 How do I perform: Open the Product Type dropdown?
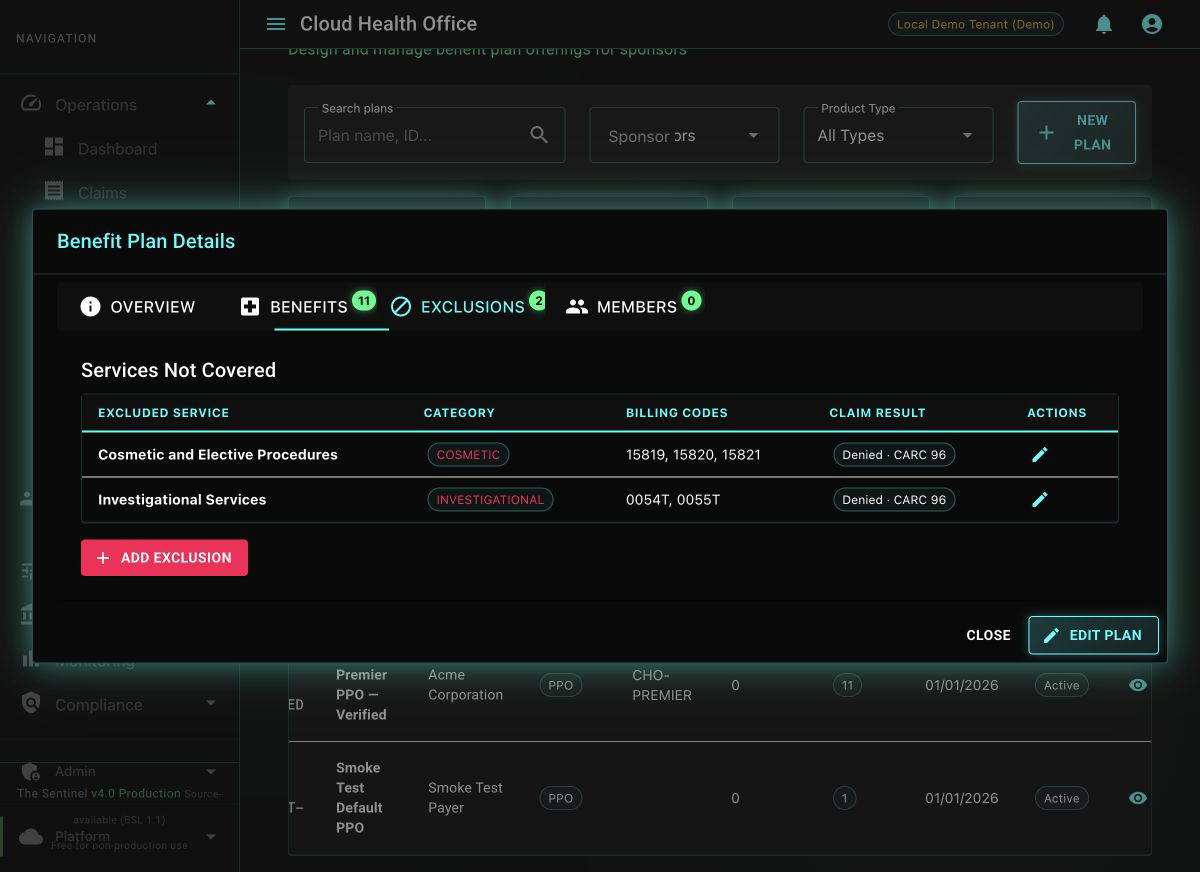[x=898, y=135]
